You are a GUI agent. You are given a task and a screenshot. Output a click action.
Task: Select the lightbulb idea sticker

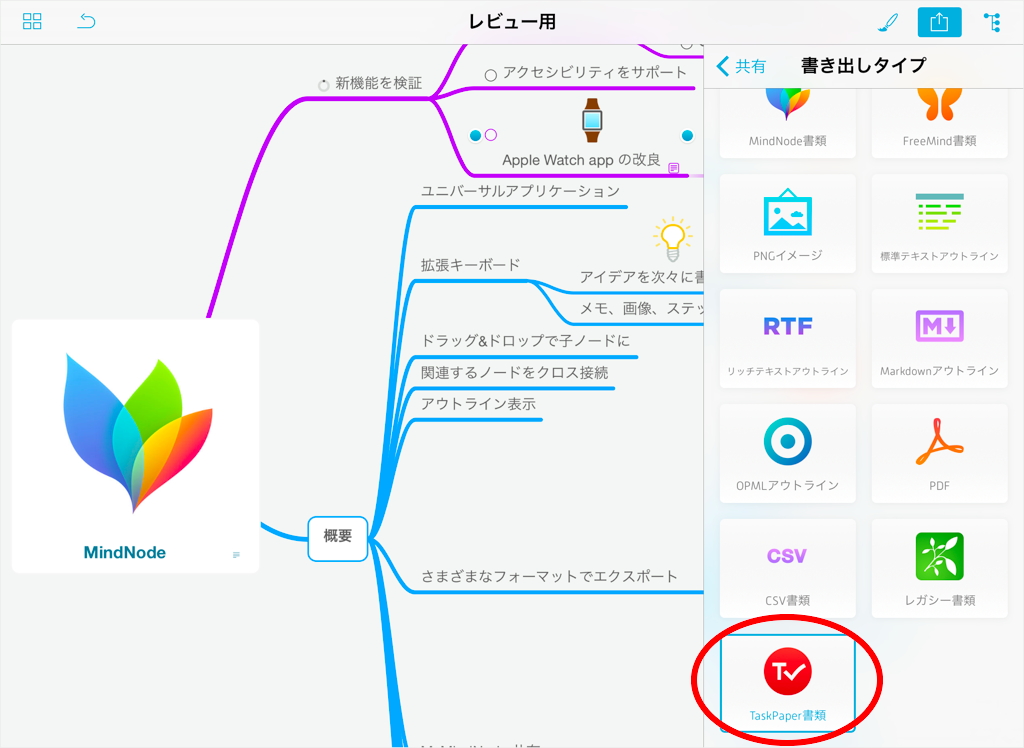pyautogui.click(x=673, y=240)
